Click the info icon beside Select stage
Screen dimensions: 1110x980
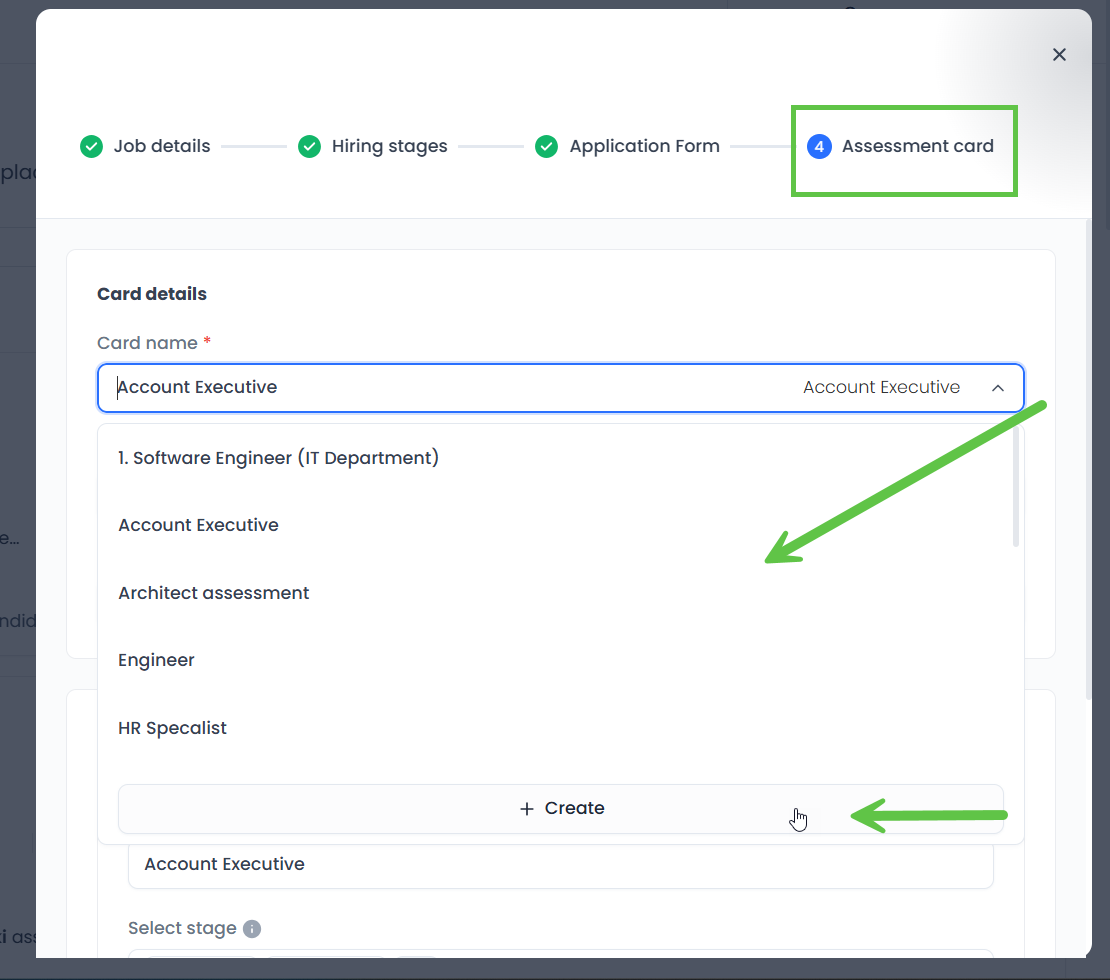click(x=251, y=928)
